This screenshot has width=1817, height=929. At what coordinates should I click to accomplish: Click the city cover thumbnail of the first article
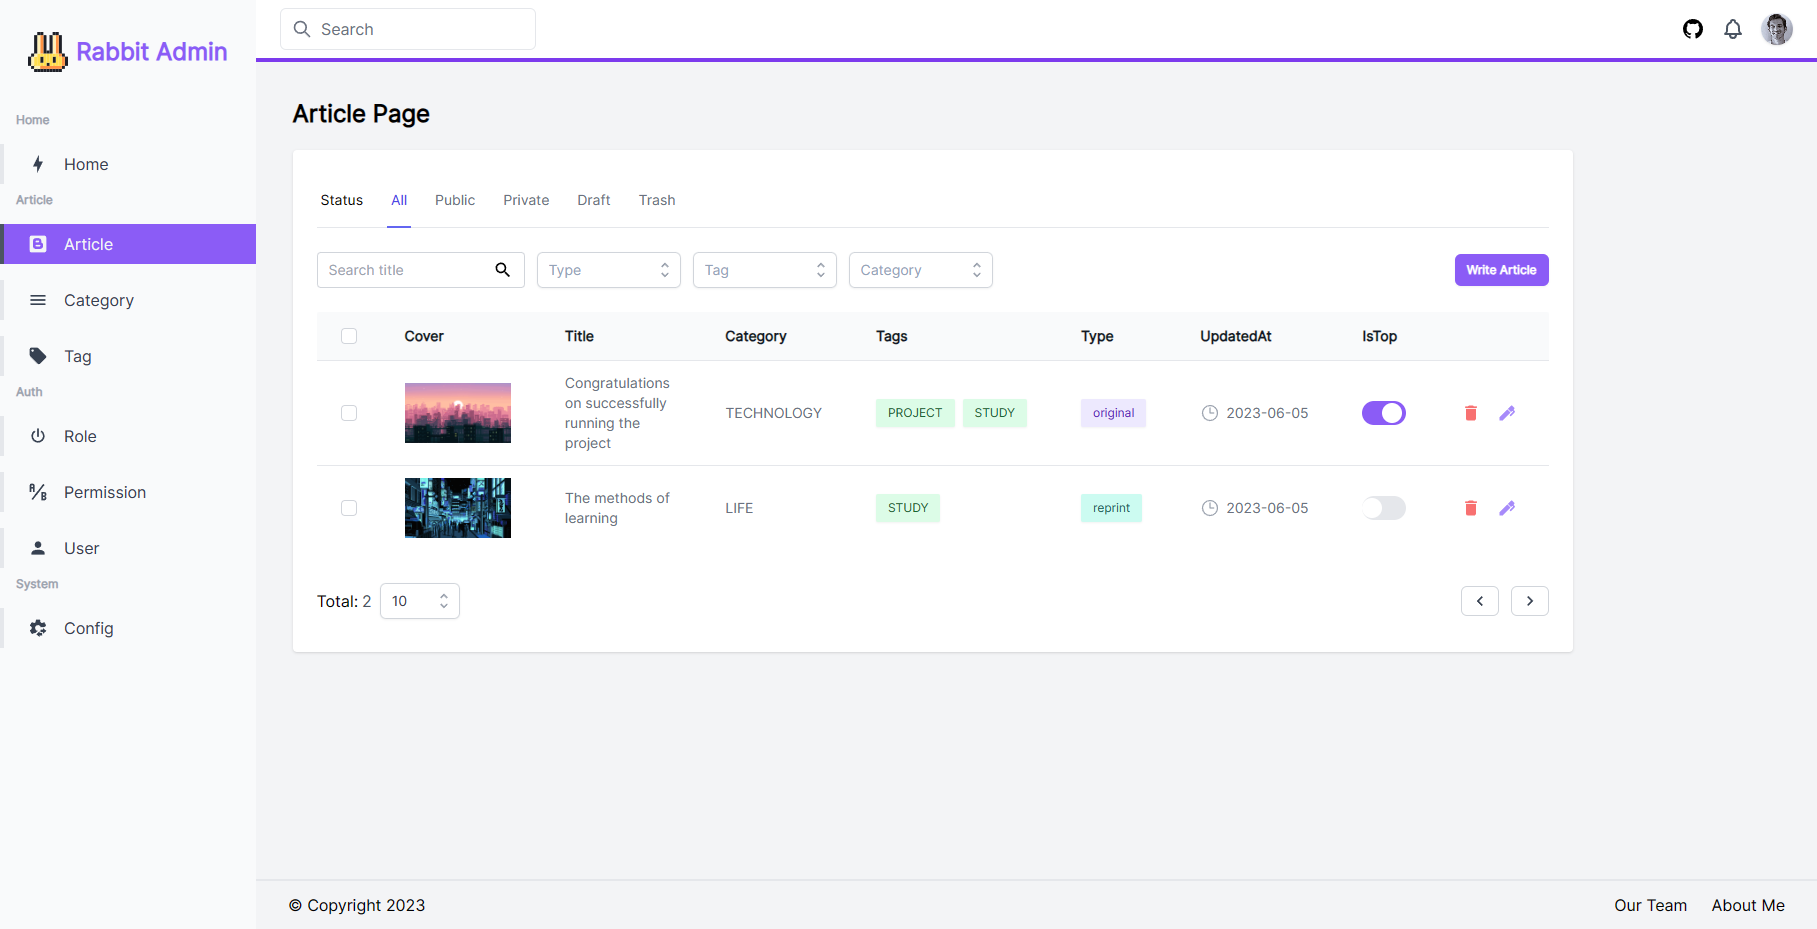[457, 412]
